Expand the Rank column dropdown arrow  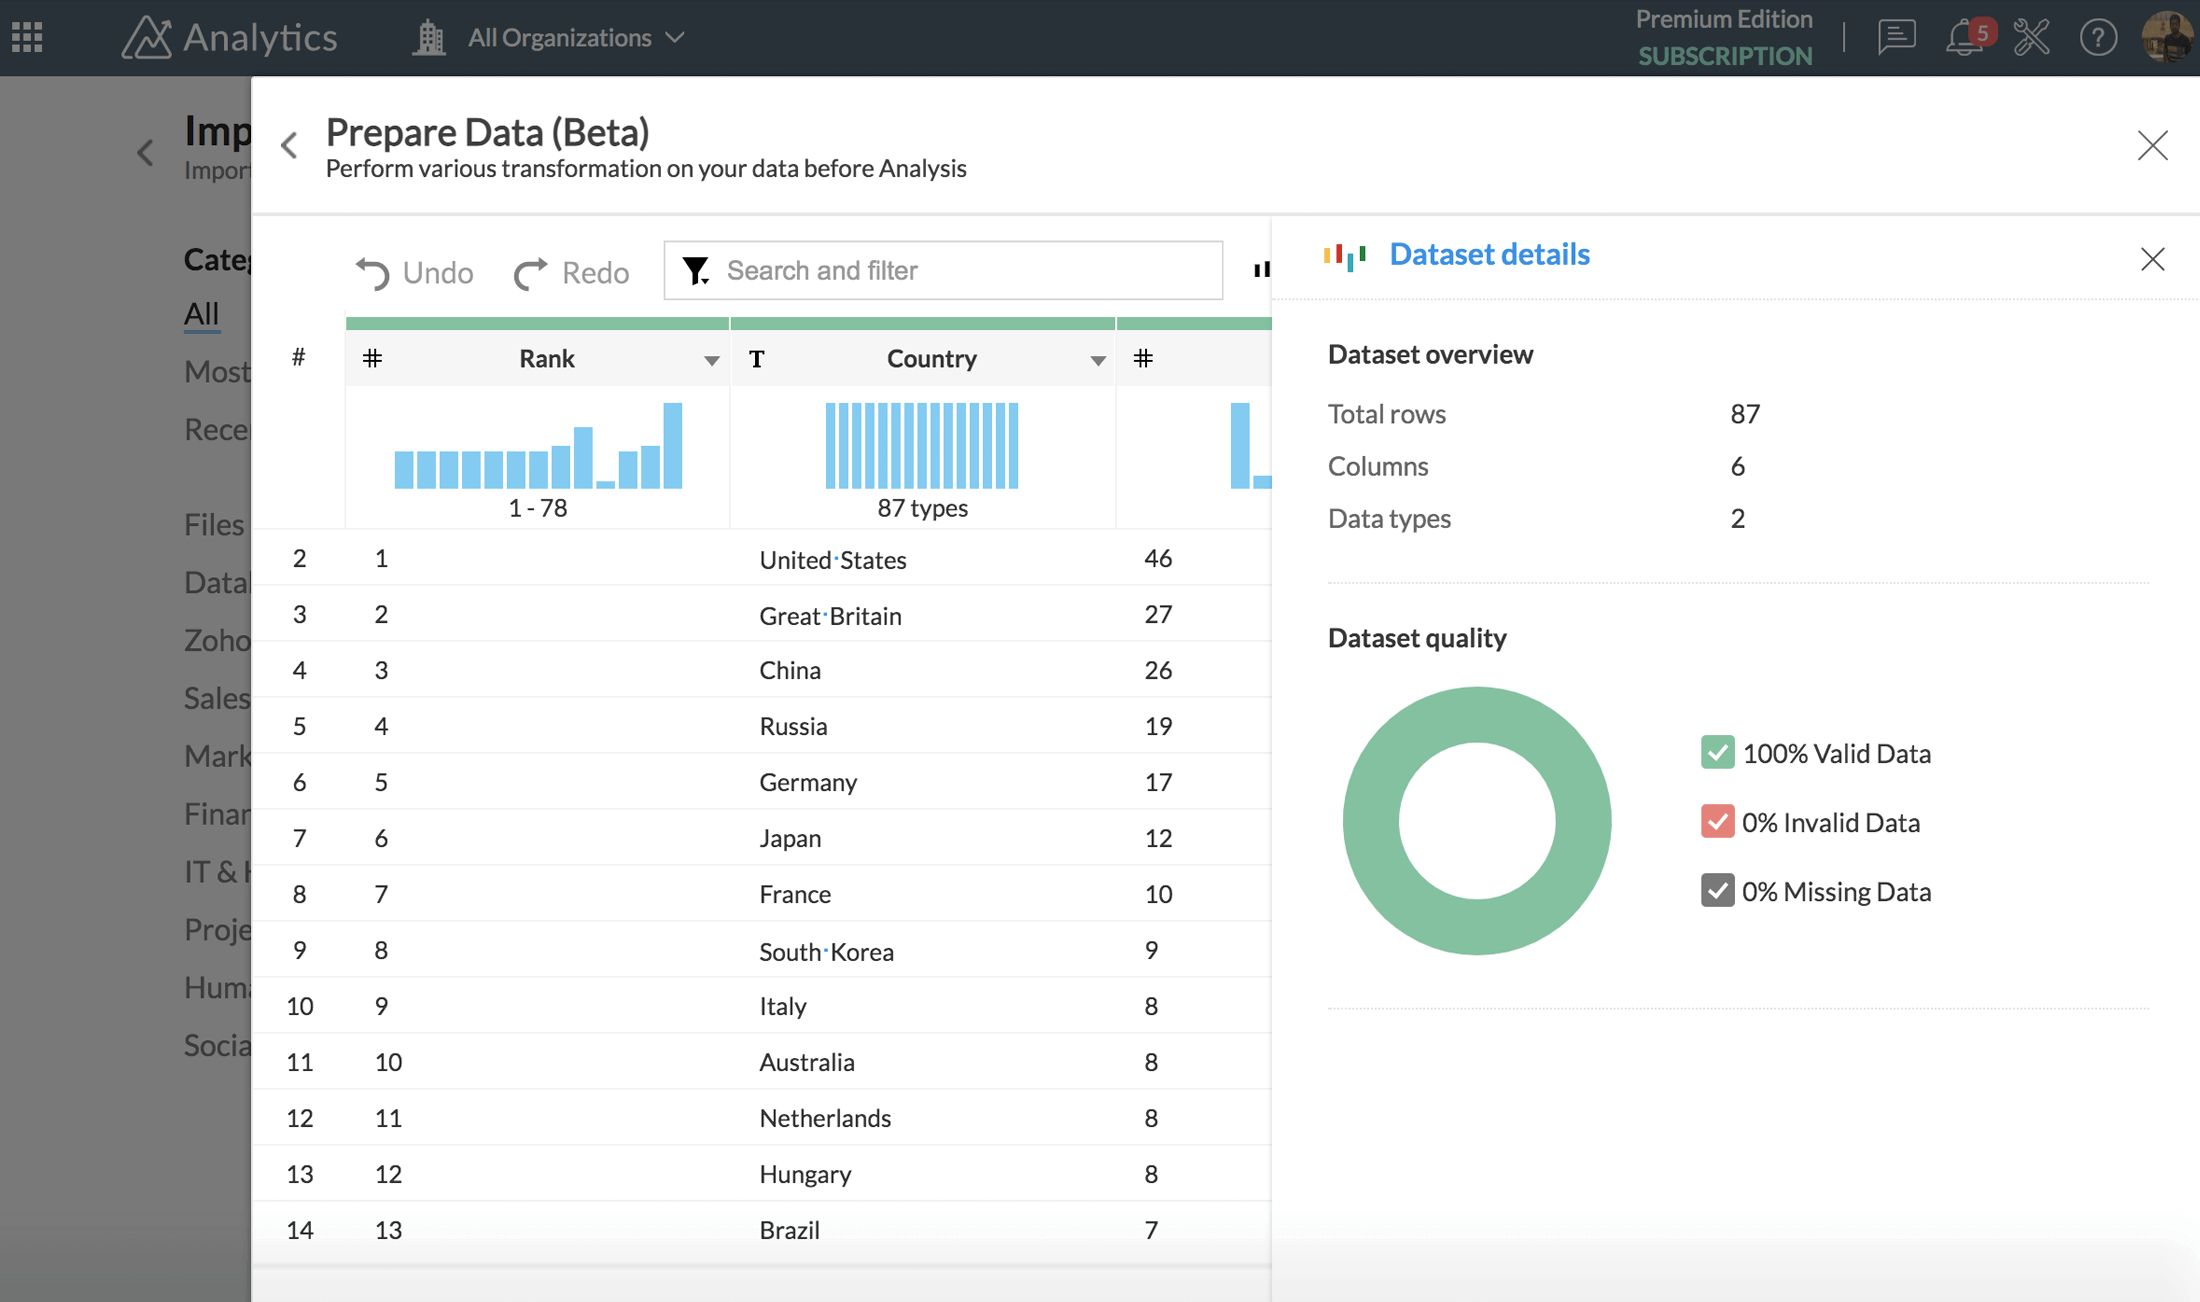(711, 360)
